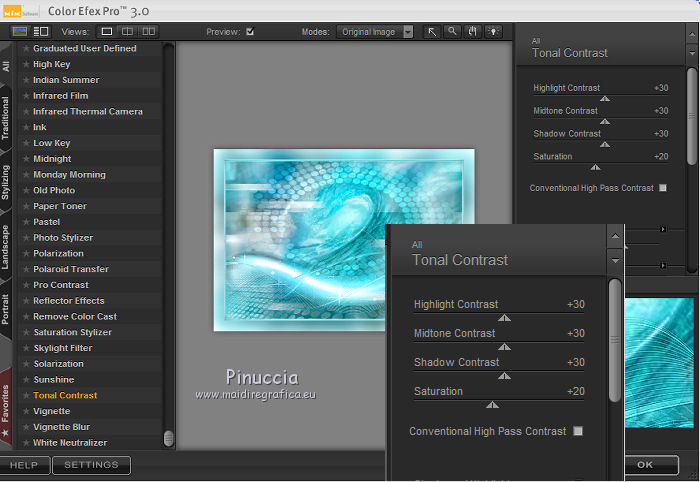Screen dimensions: 700x482
Task: Click the star beside Photo Stylizer
Action: coord(26,237)
